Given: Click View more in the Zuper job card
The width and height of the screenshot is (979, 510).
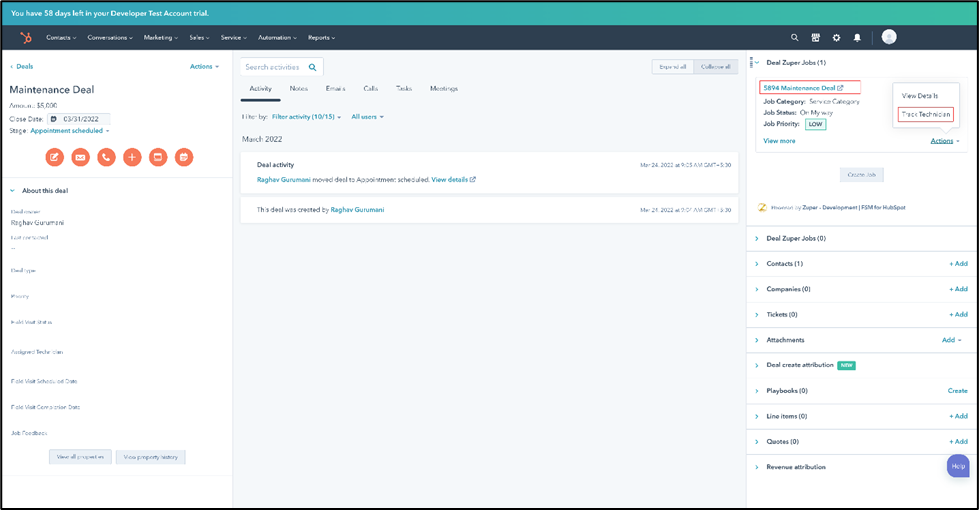Looking at the screenshot, I should pyautogui.click(x=779, y=141).
